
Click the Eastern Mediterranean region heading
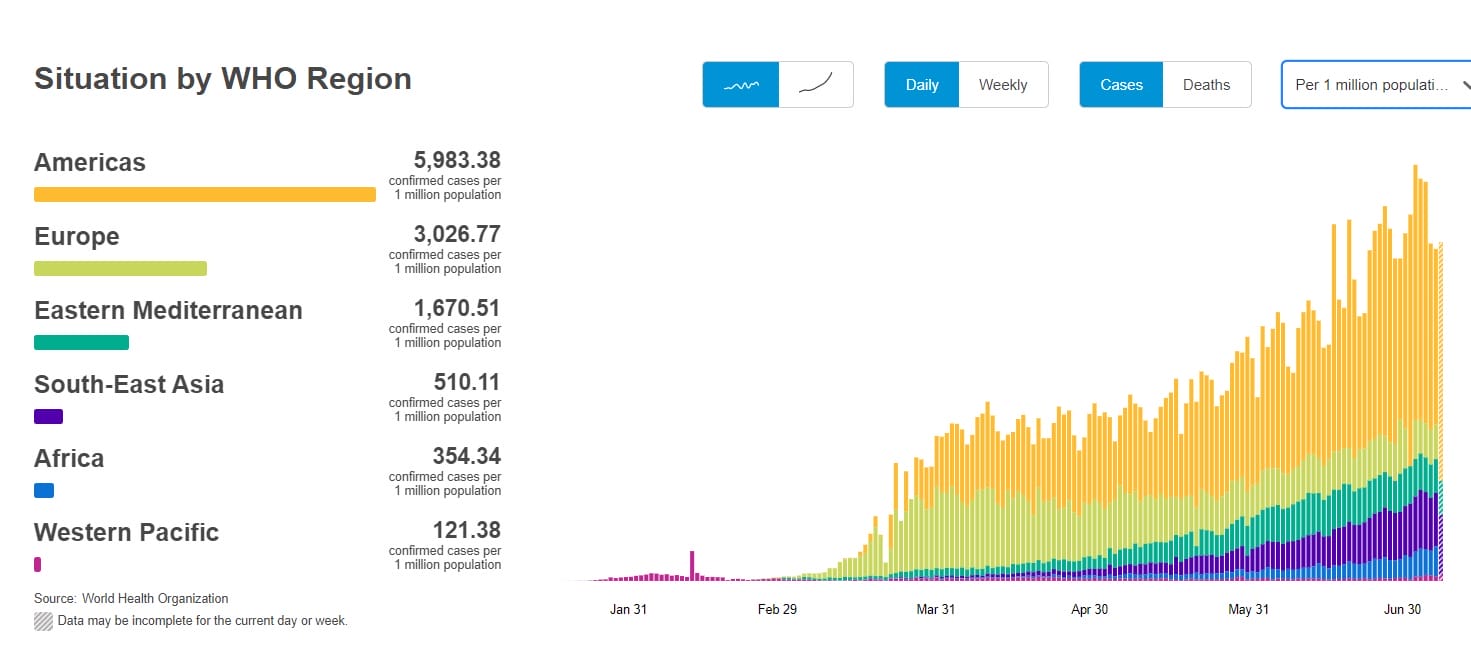168,311
